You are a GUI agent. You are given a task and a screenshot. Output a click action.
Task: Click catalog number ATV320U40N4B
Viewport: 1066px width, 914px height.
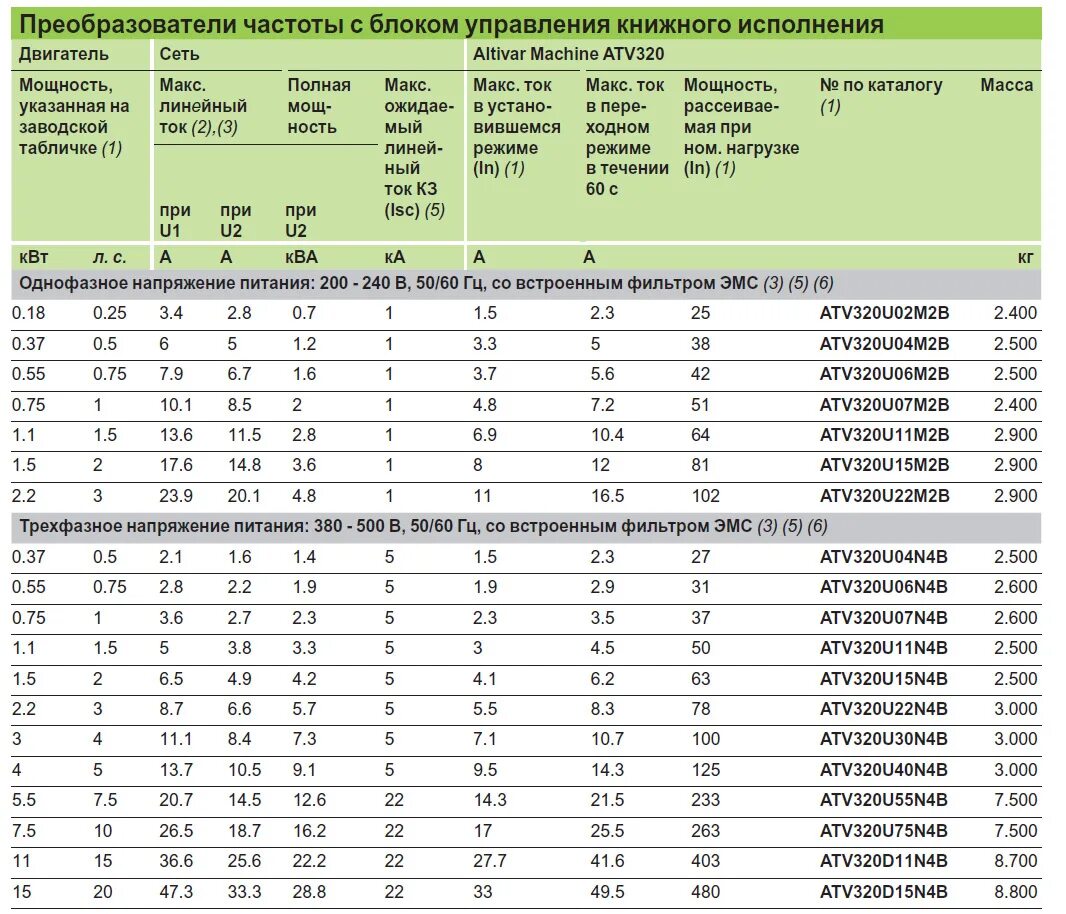(883, 770)
